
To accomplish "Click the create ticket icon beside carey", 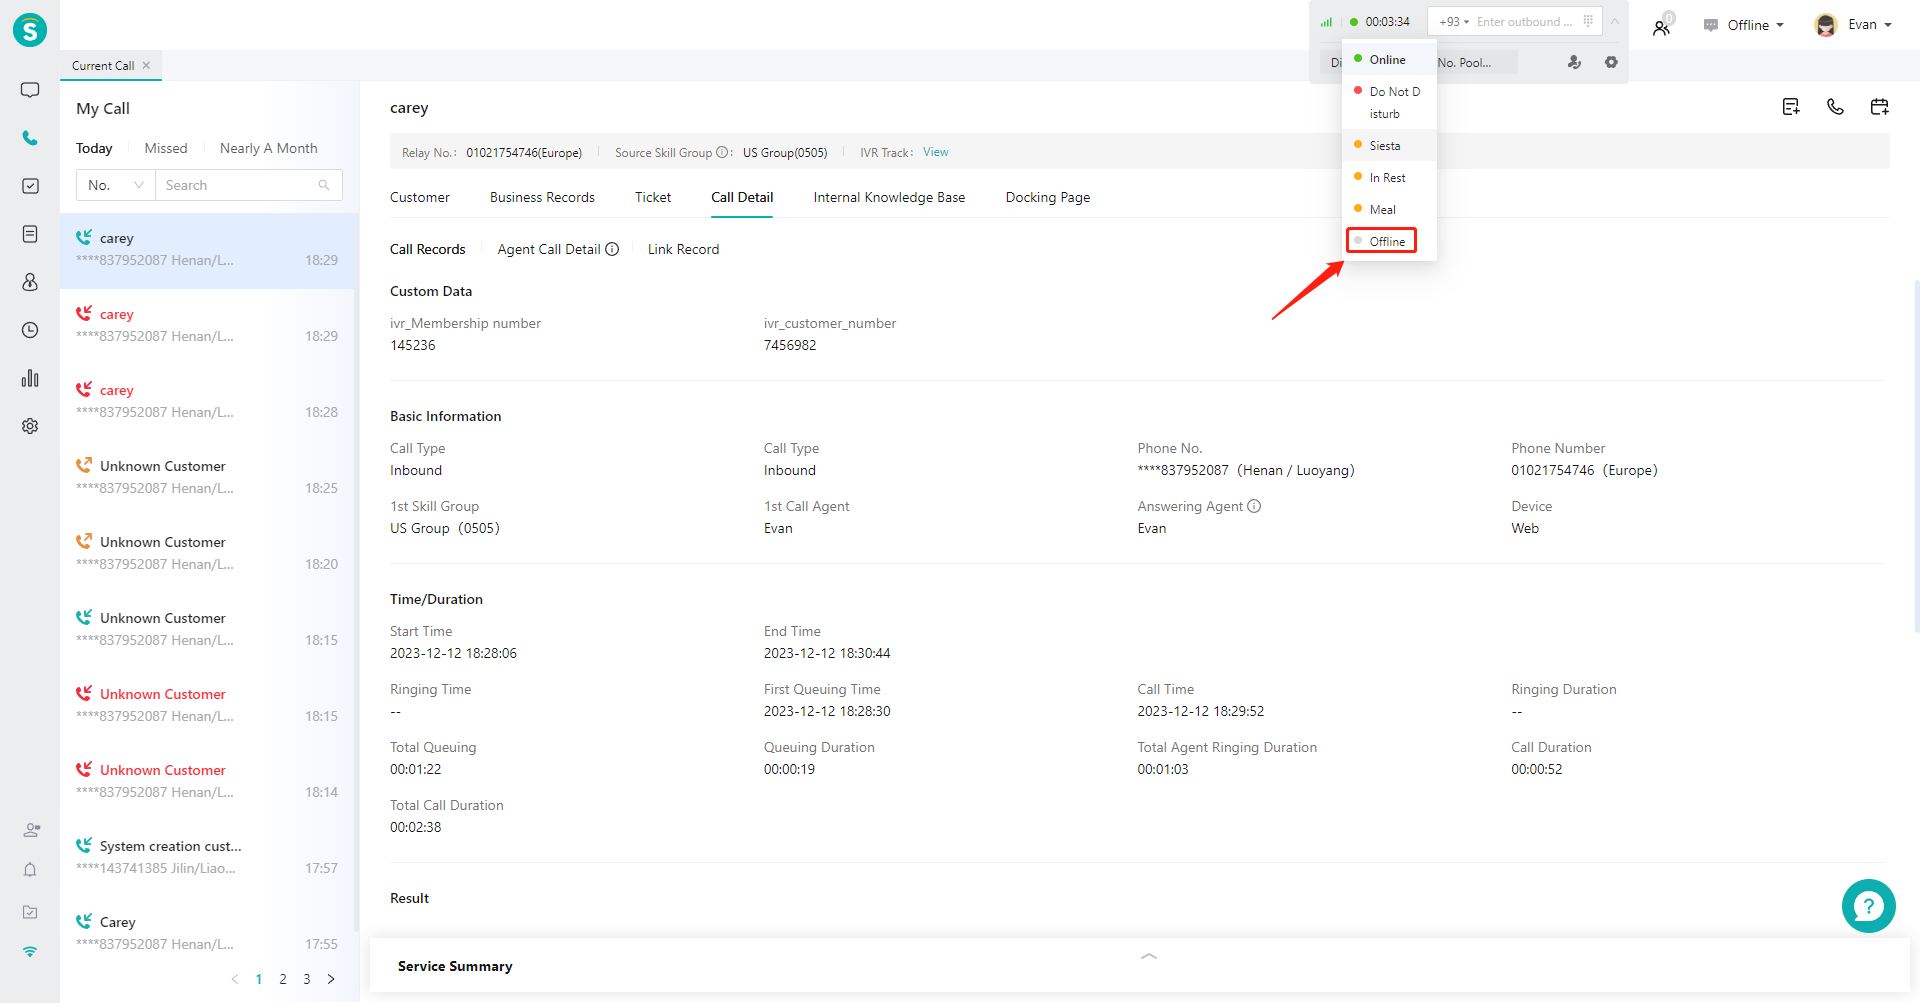I will (1791, 107).
